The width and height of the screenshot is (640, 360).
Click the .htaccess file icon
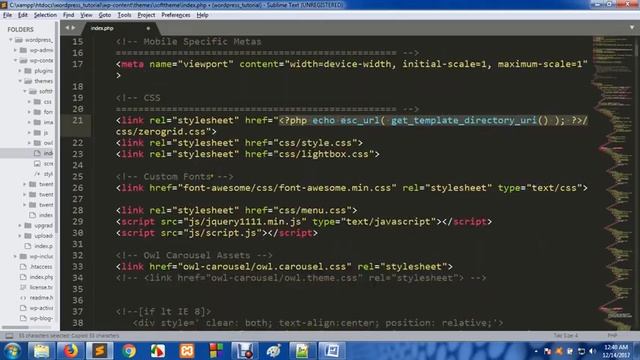click(23, 267)
